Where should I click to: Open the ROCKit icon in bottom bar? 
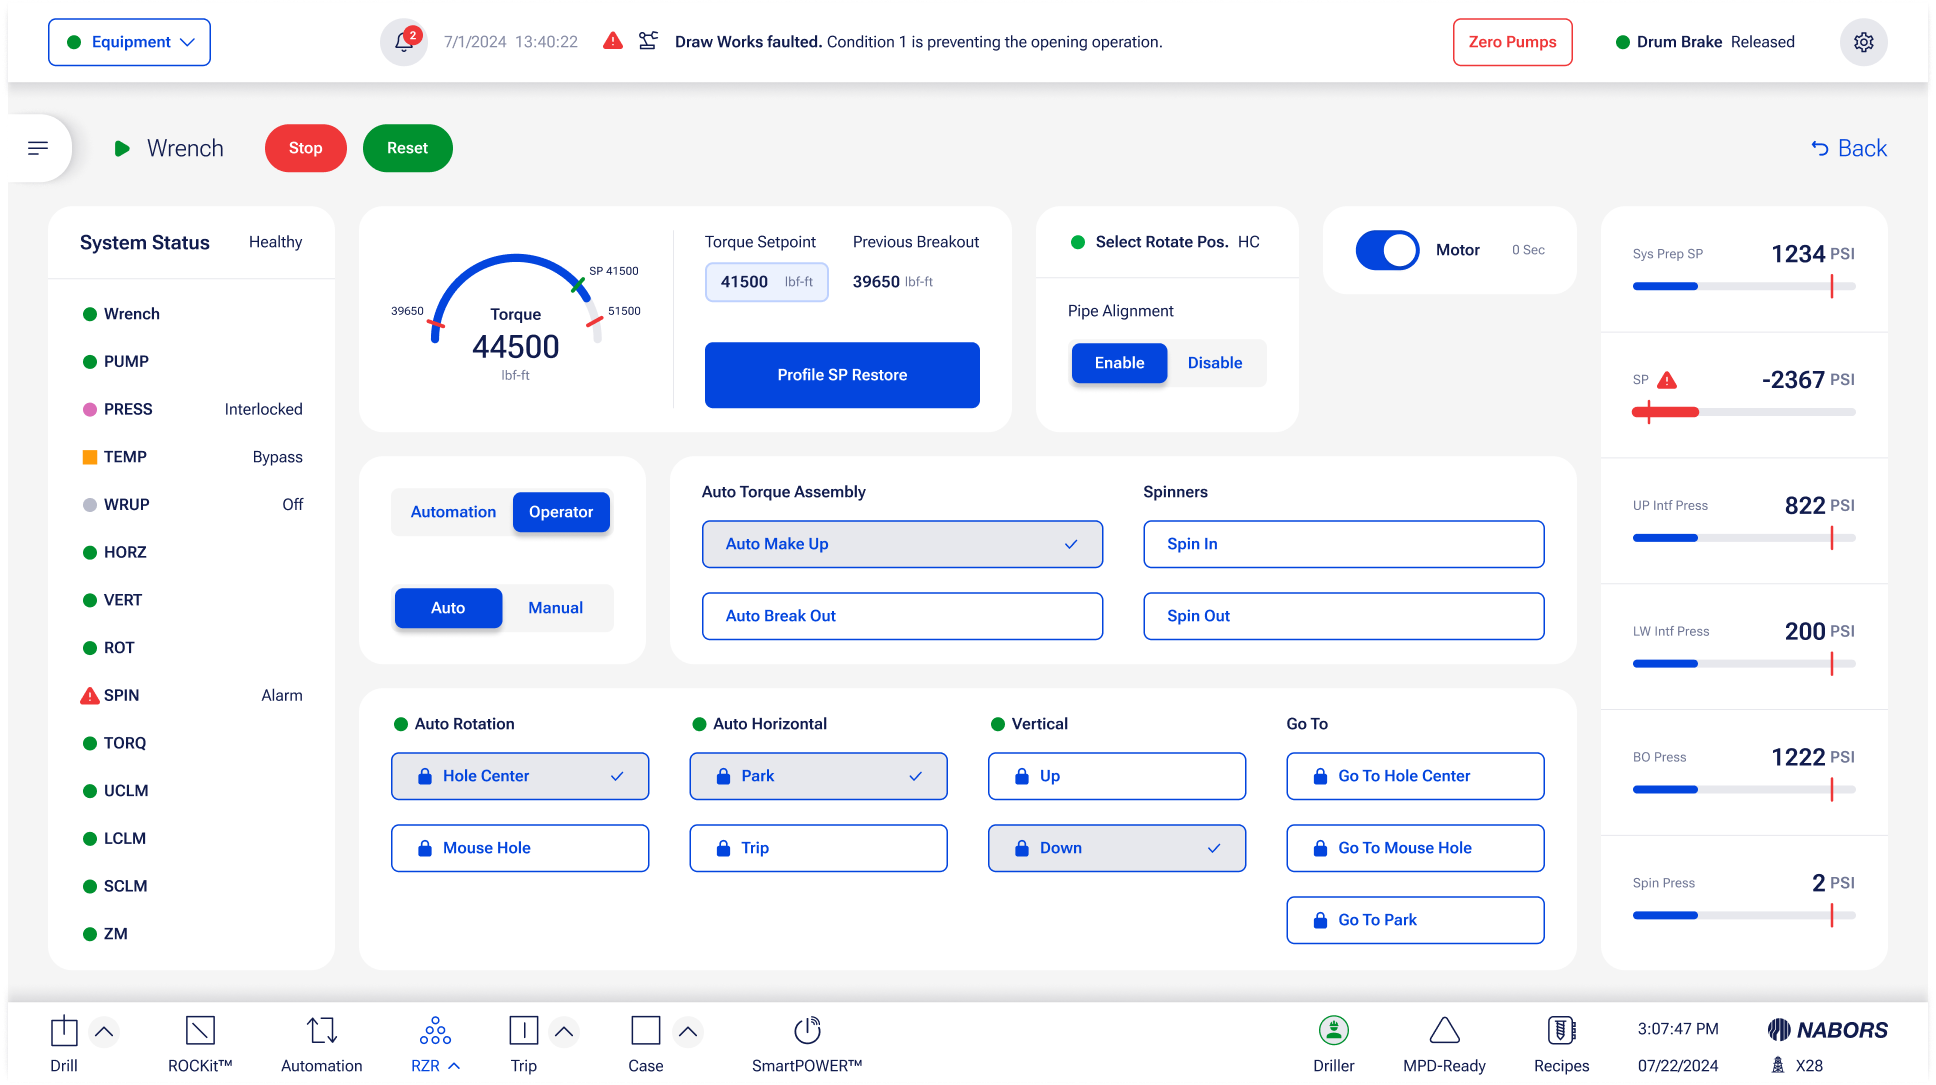(200, 1030)
